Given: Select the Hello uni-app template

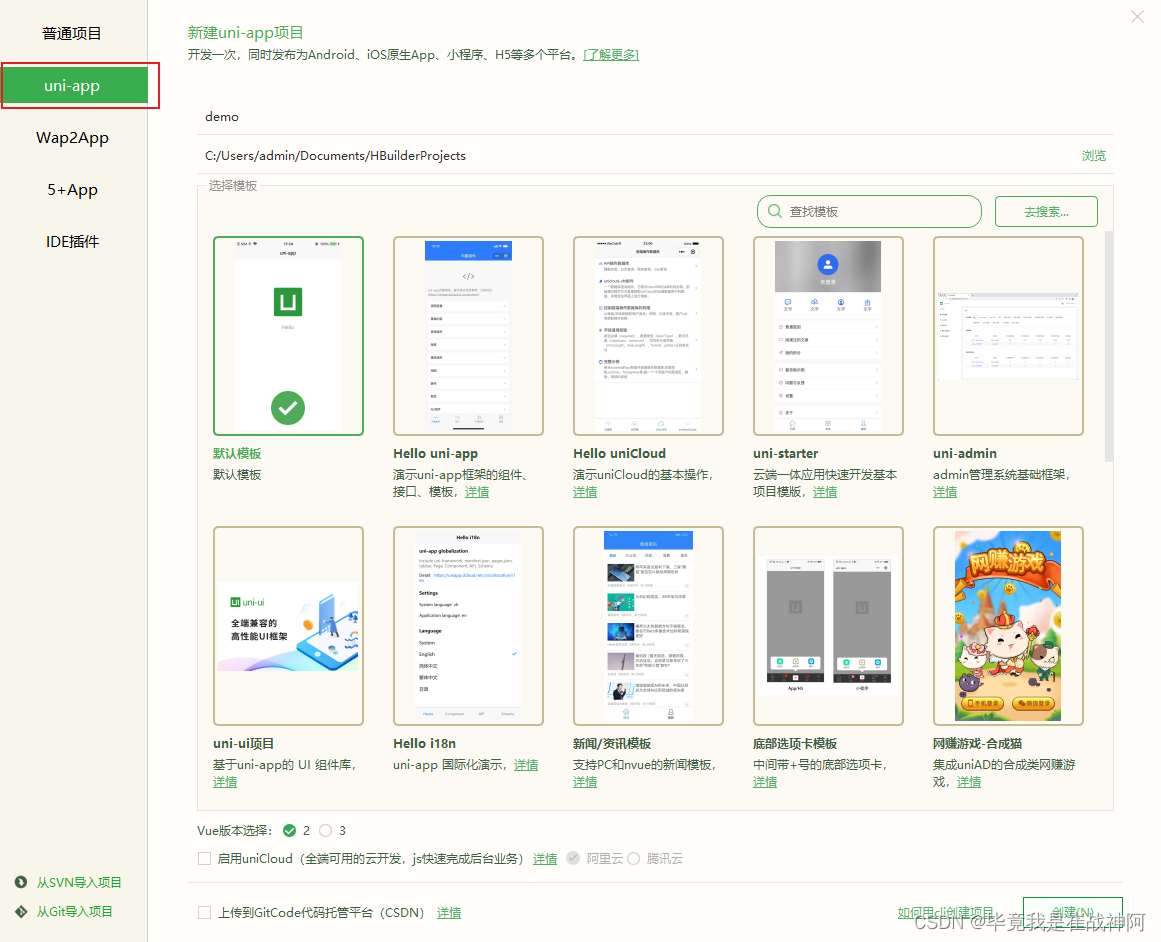Looking at the screenshot, I should click(x=468, y=335).
